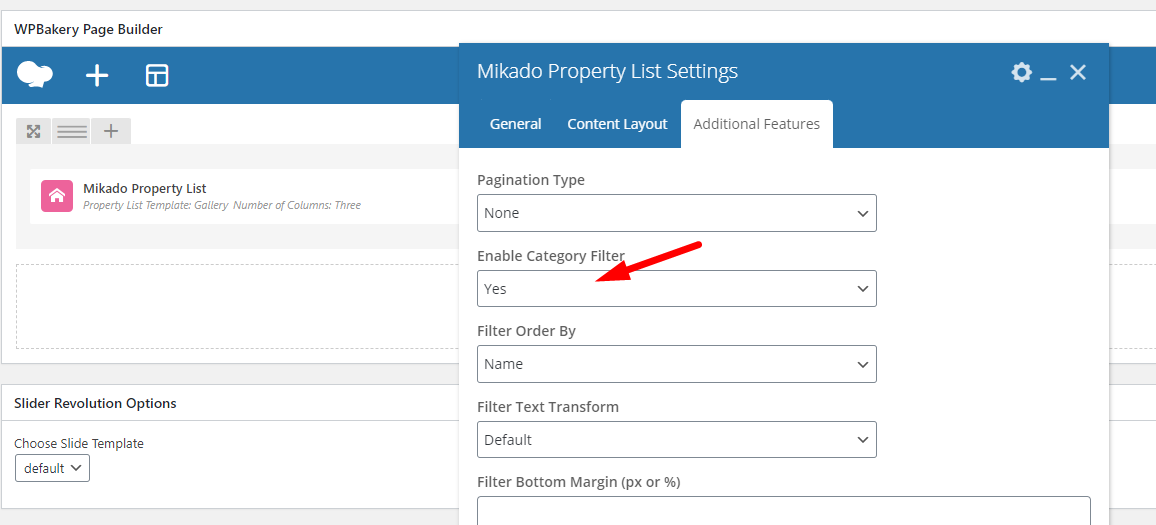The height and width of the screenshot is (525, 1156).
Task: Click the Mikado Property List Settings title bar
Action: [x=607, y=72]
